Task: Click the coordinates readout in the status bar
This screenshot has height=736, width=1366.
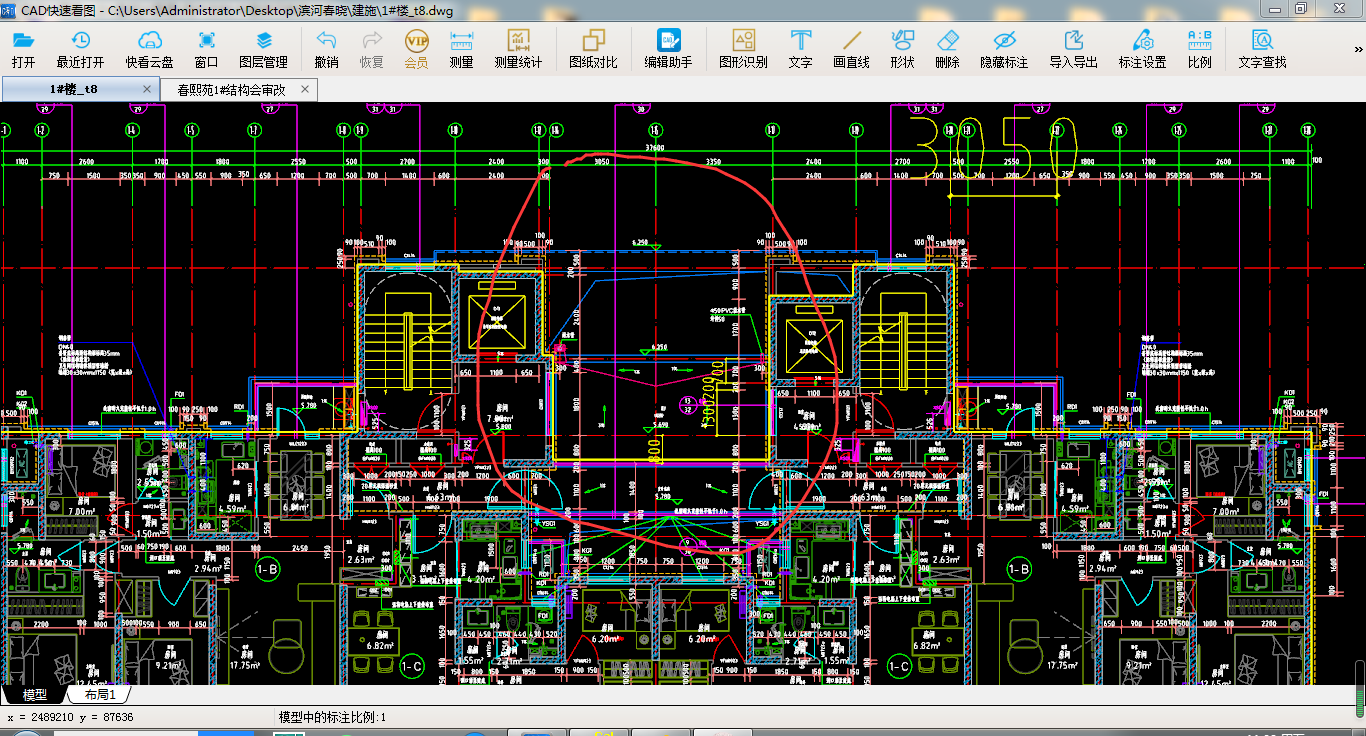Action: pos(70,718)
